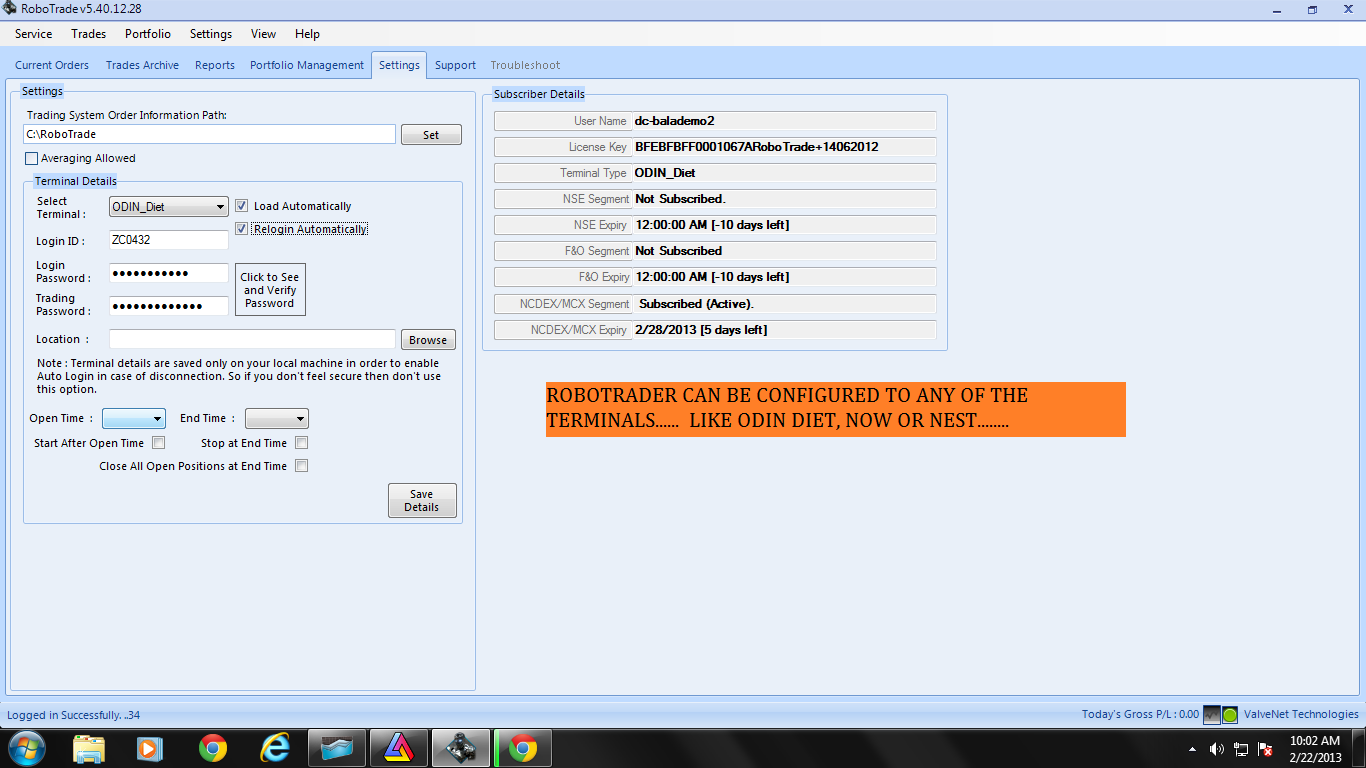This screenshot has width=1366, height=768.
Task: Uncheck Load Automatically for the terminal
Action: 241,205
